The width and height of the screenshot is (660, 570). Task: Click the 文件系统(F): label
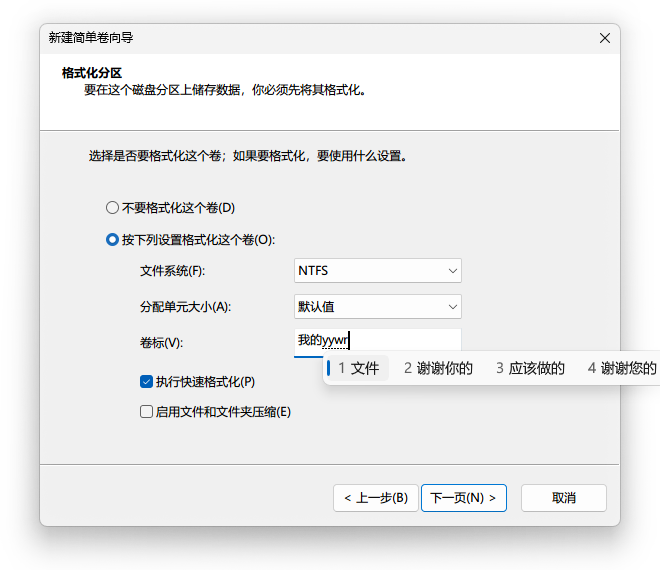click(173, 271)
